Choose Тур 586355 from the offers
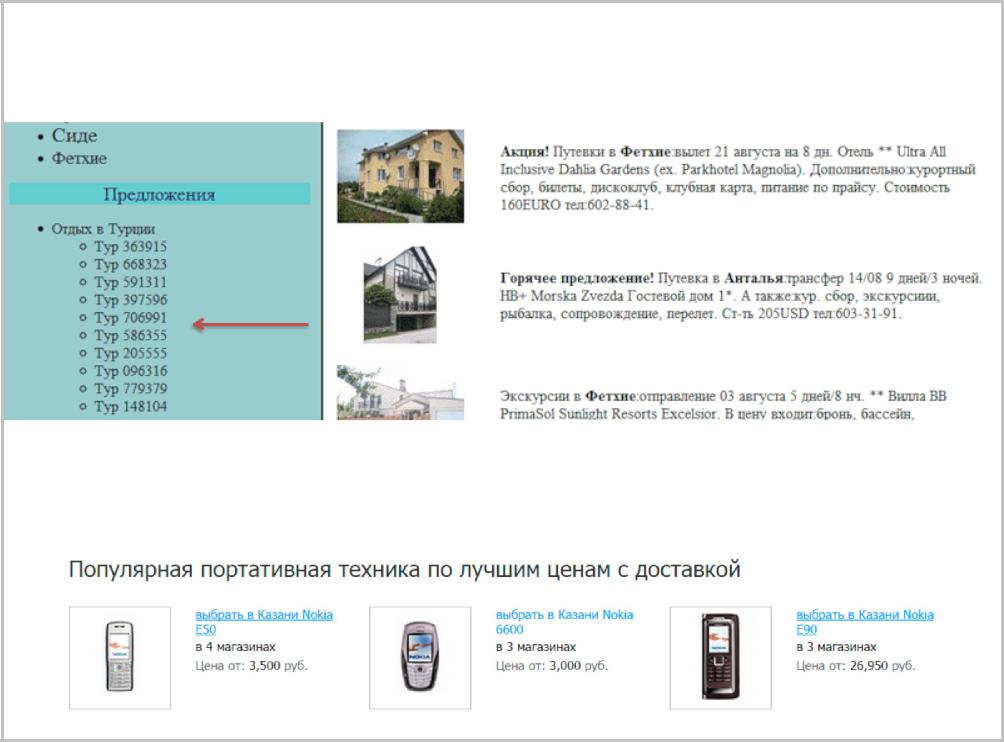 point(130,336)
